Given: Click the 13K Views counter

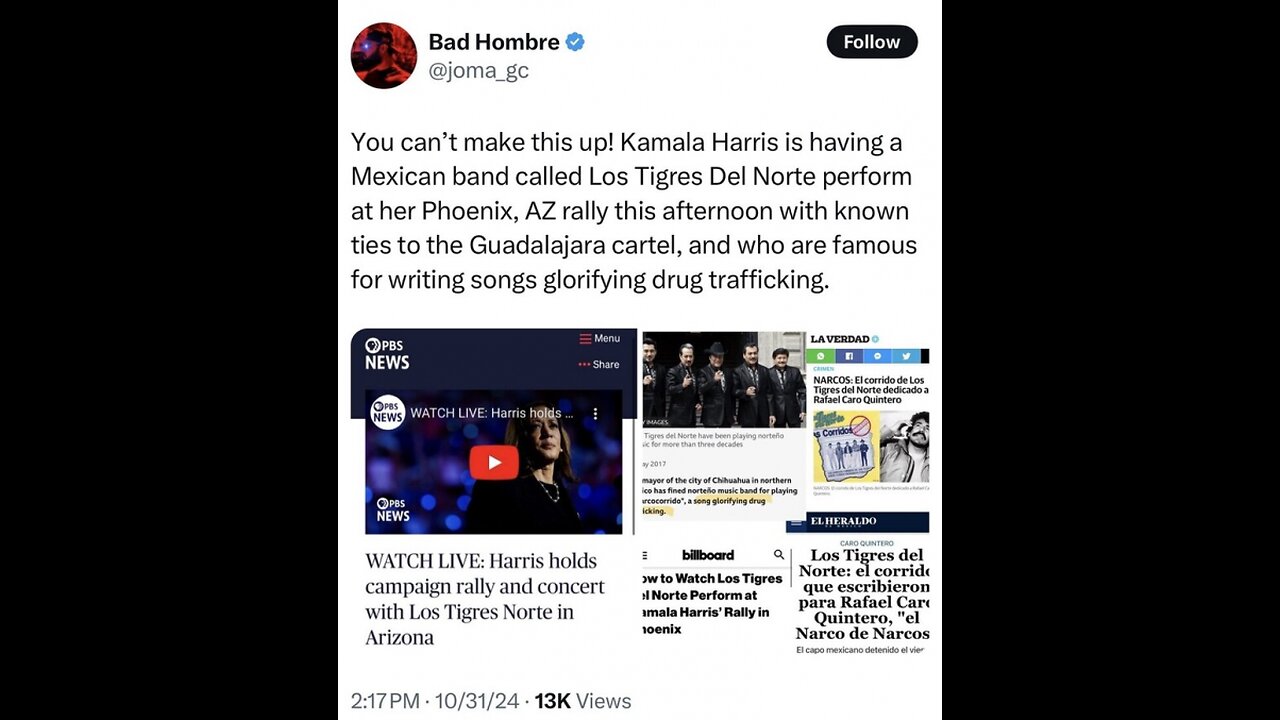Looking at the screenshot, I should (x=583, y=701).
